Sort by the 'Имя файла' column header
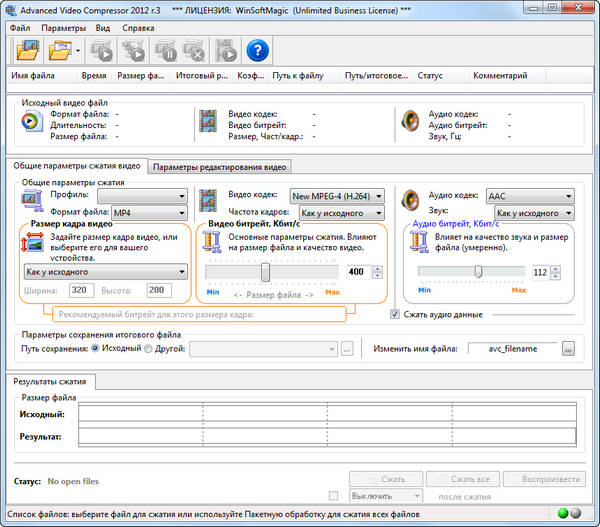 31,75
